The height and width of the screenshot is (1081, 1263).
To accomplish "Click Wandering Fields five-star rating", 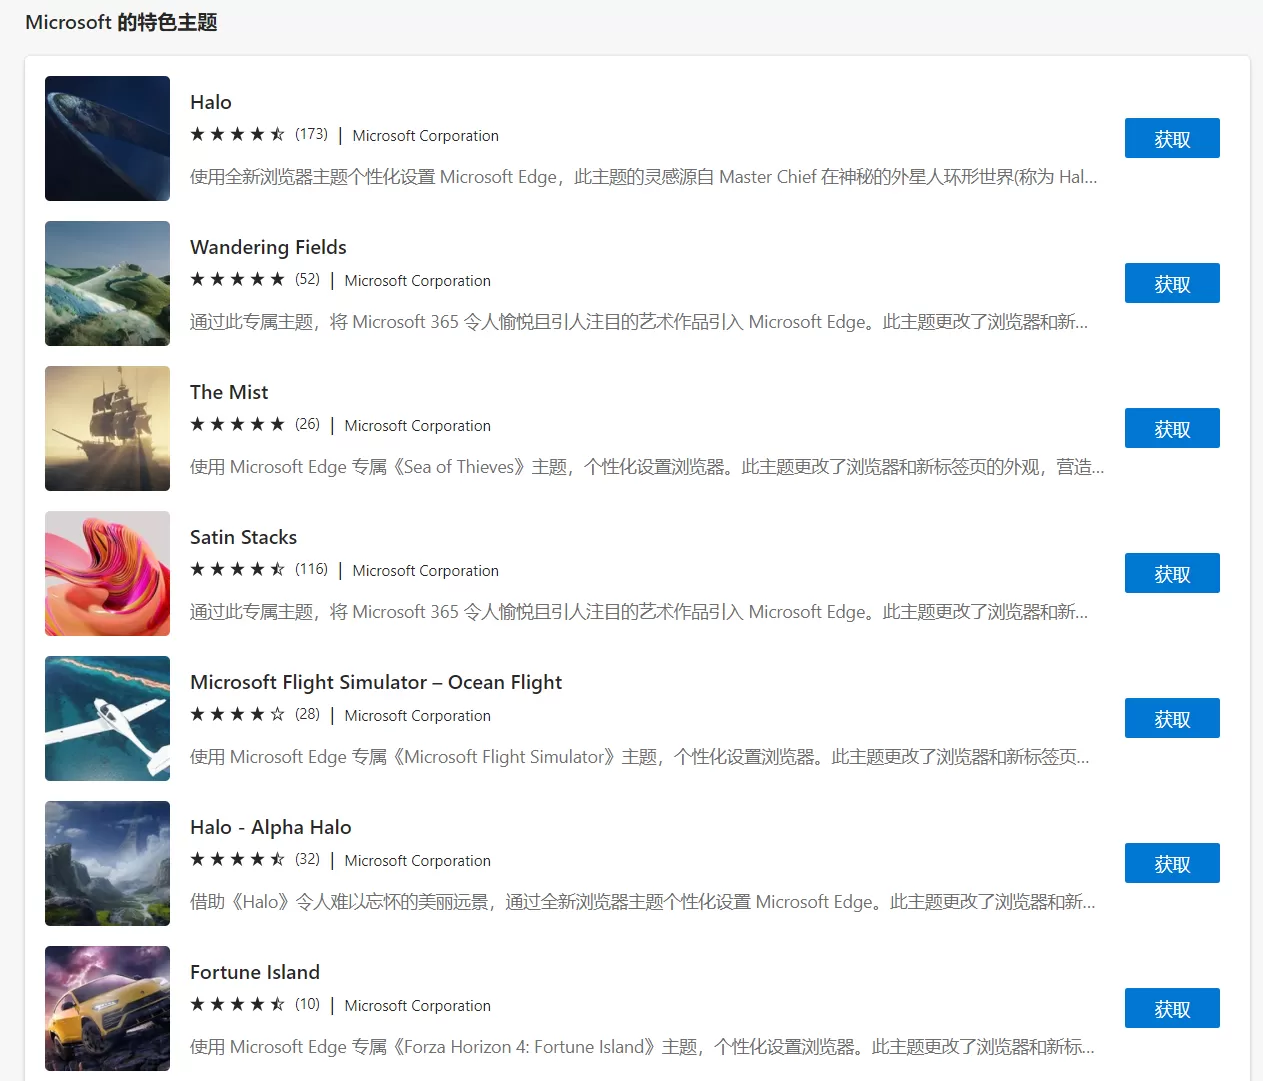I will pyautogui.click(x=238, y=279).
